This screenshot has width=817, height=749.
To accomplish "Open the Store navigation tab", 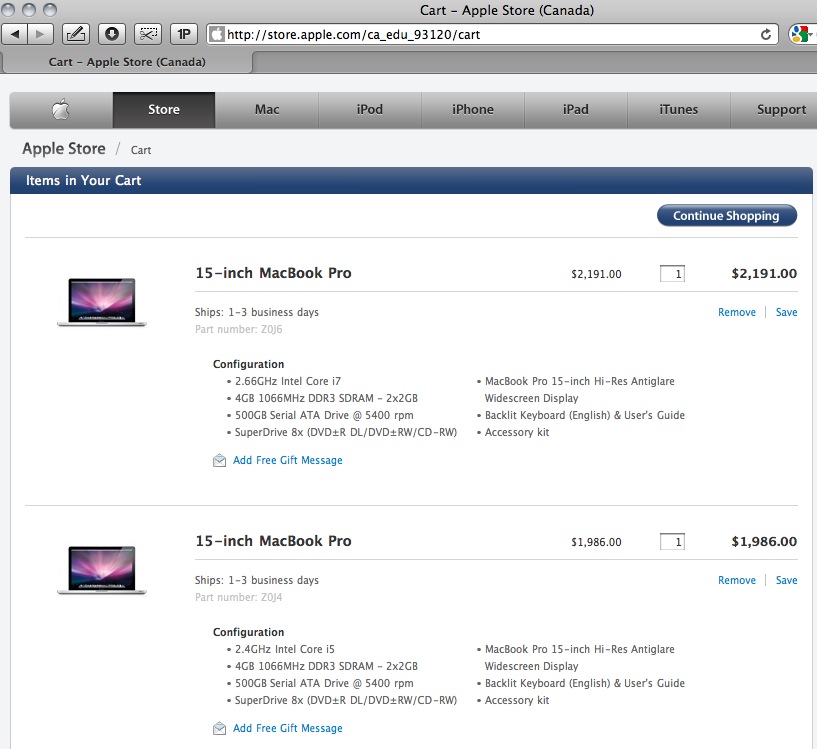I will 164,109.
